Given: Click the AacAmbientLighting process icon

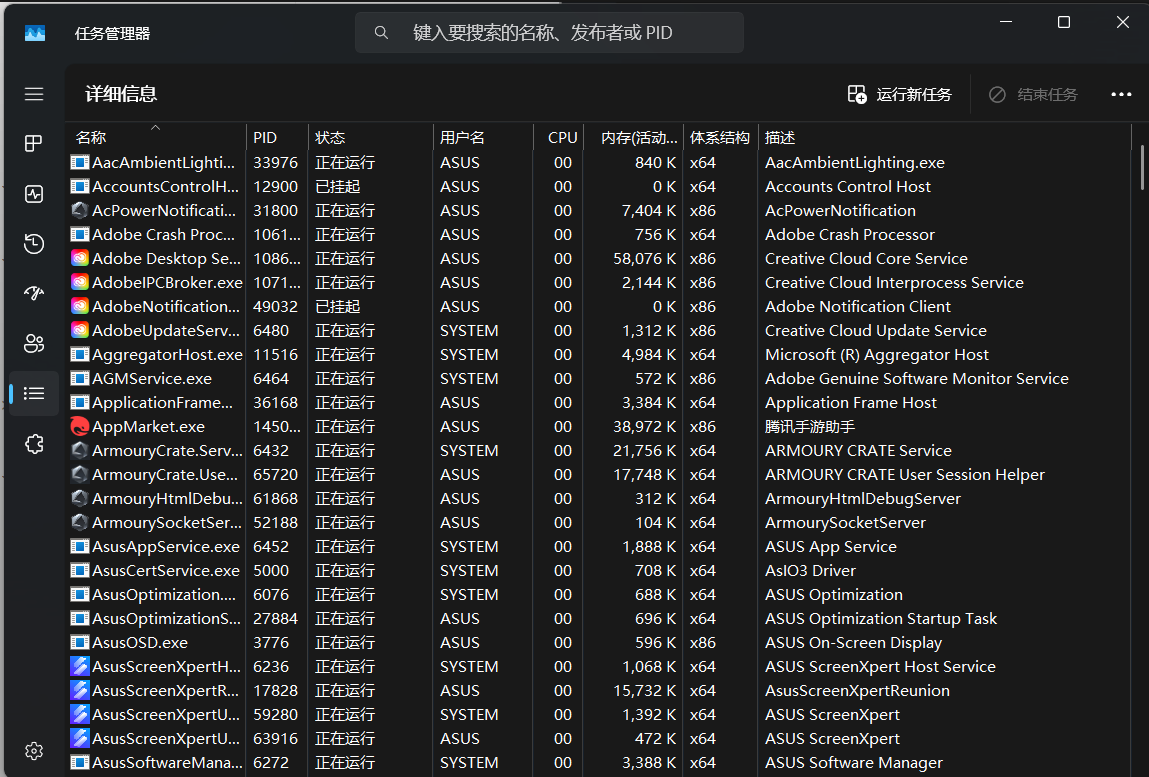Looking at the screenshot, I should point(80,162).
